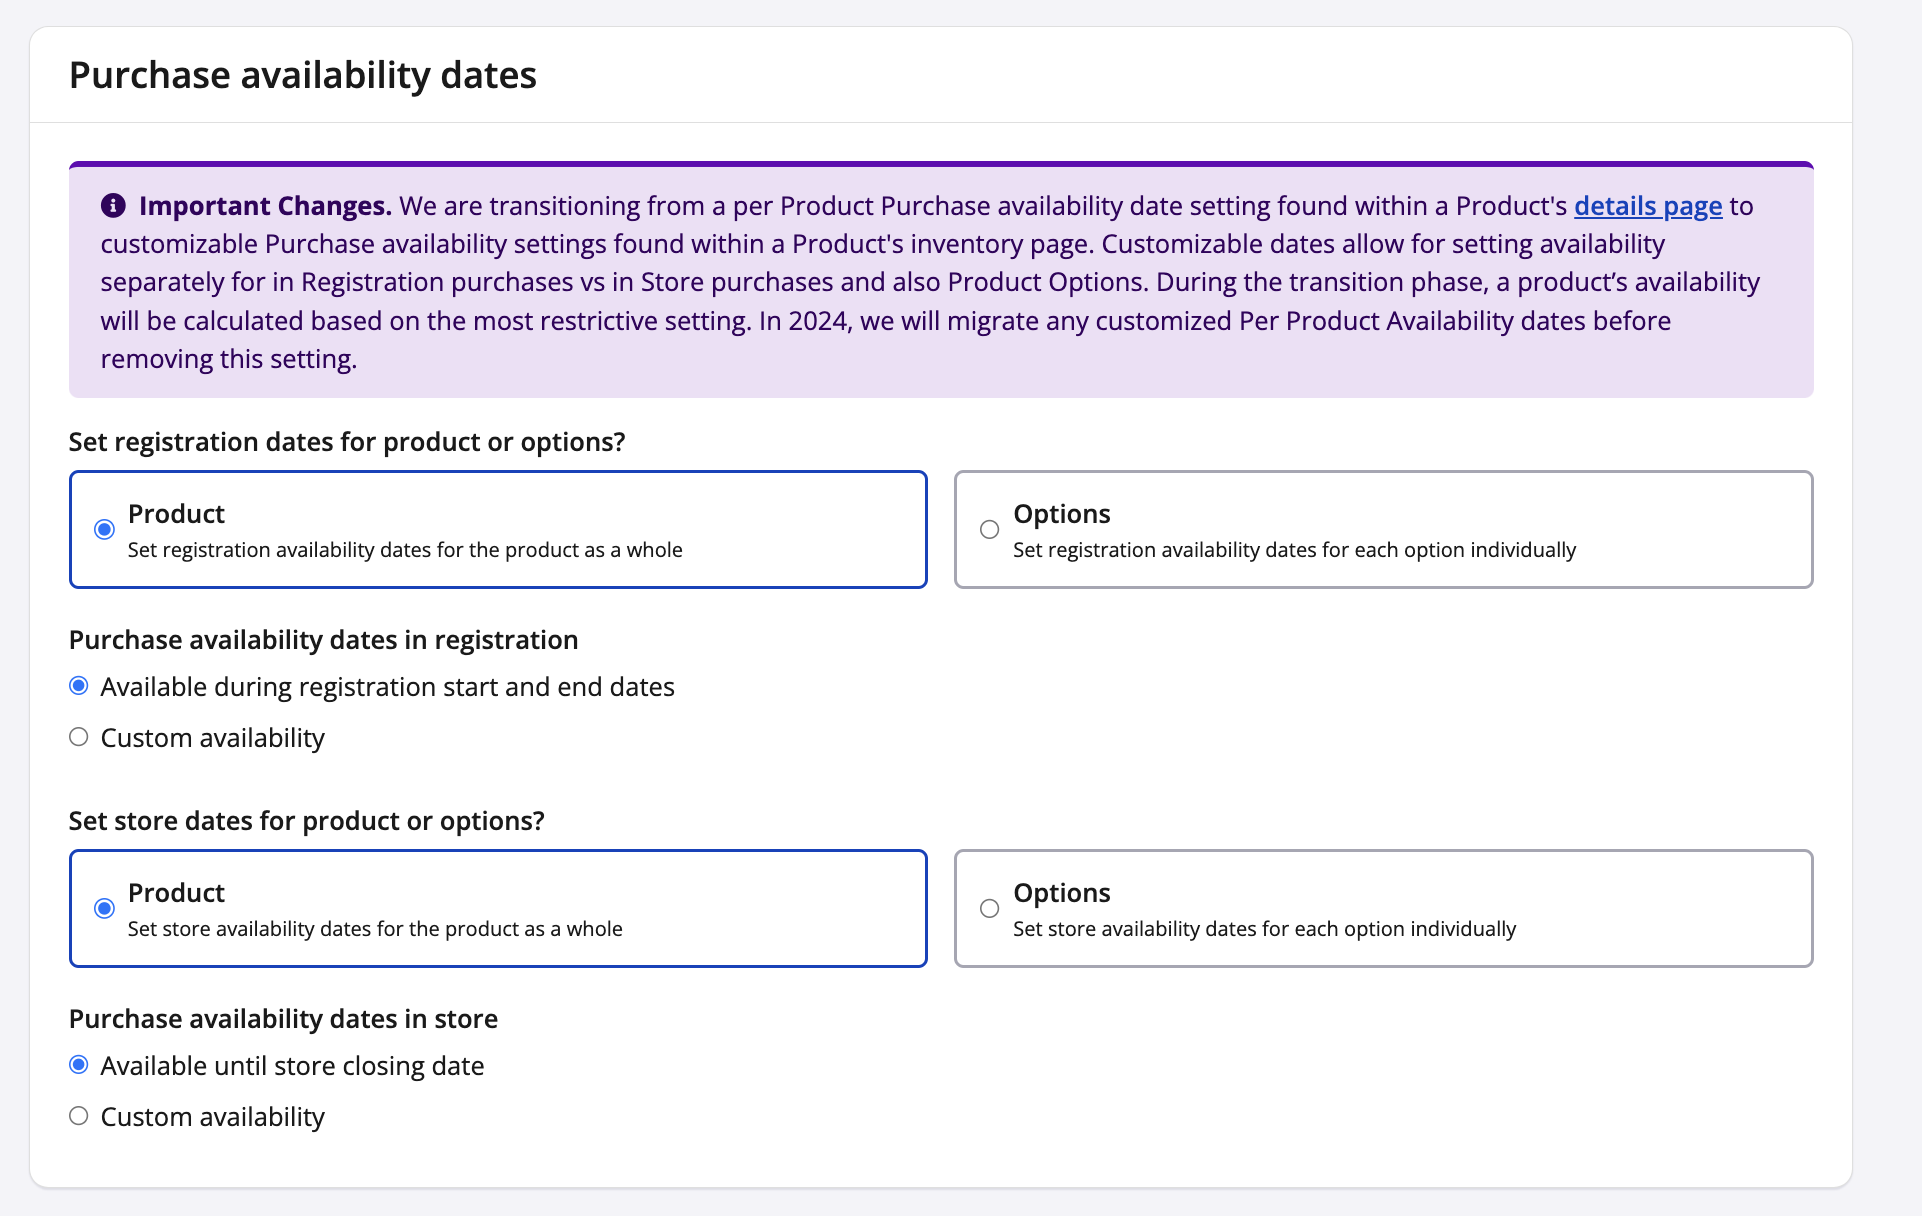Click the selected Product registration card
The width and height of the screenshot is (1922, 1216).
[497, 529]
